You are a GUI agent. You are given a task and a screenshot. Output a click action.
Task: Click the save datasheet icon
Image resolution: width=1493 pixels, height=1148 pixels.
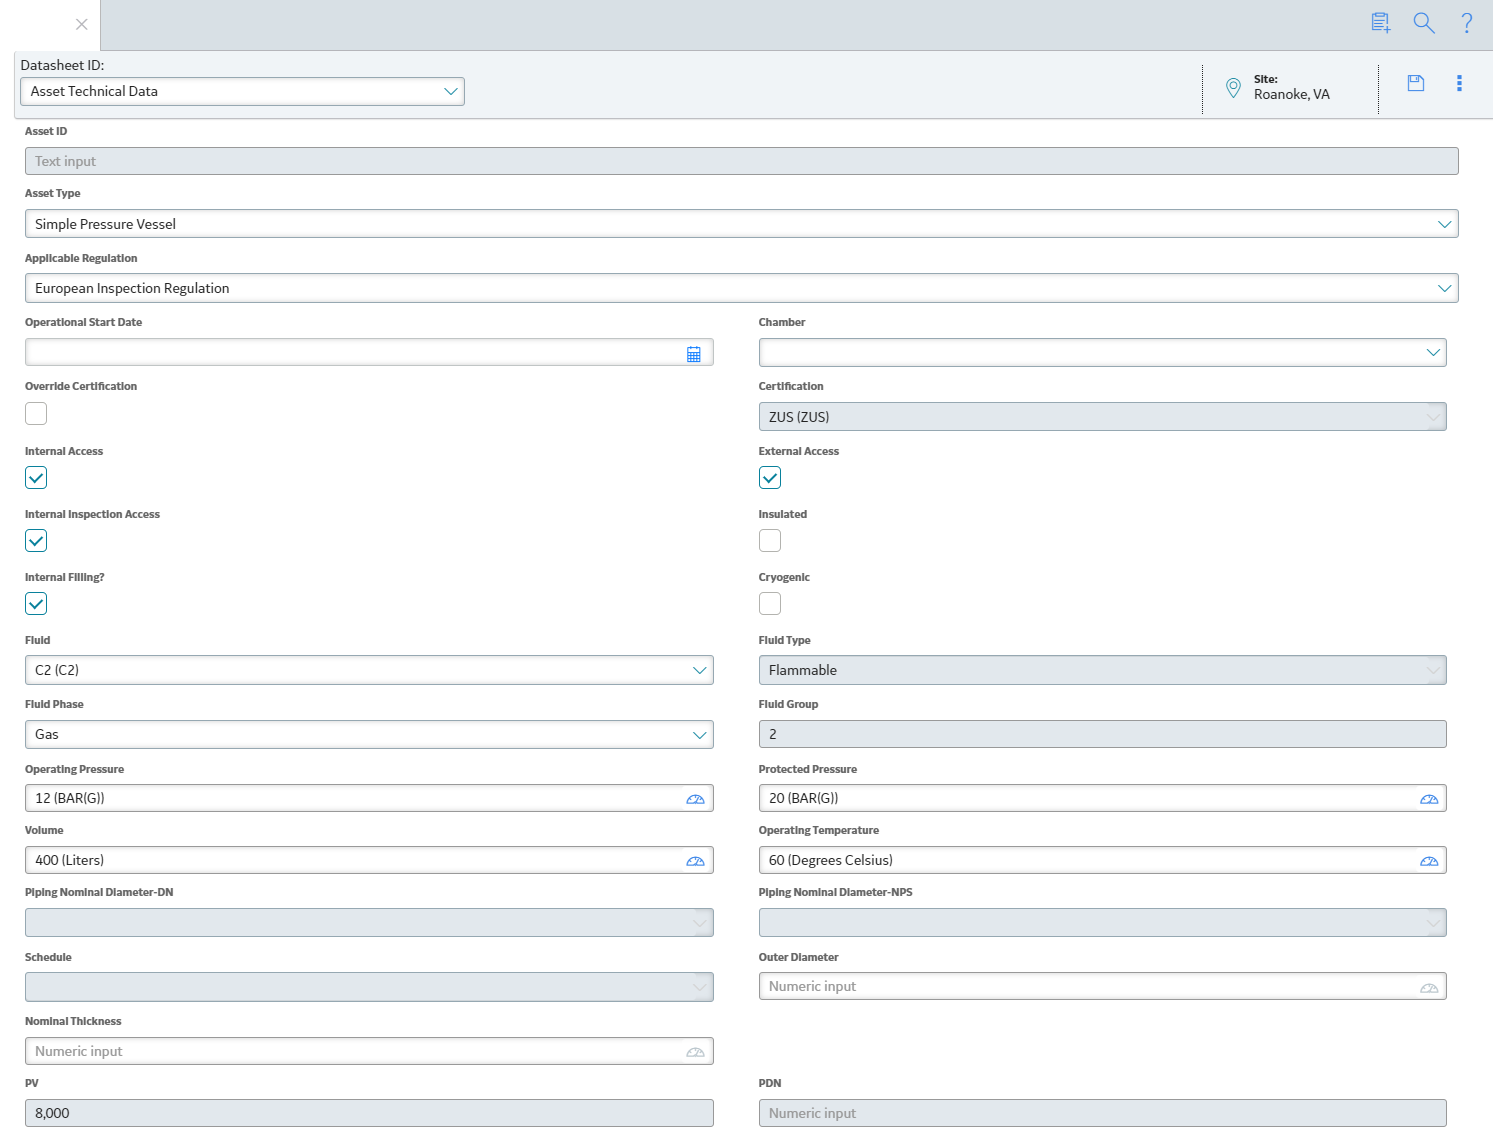tap(1416, 83)
